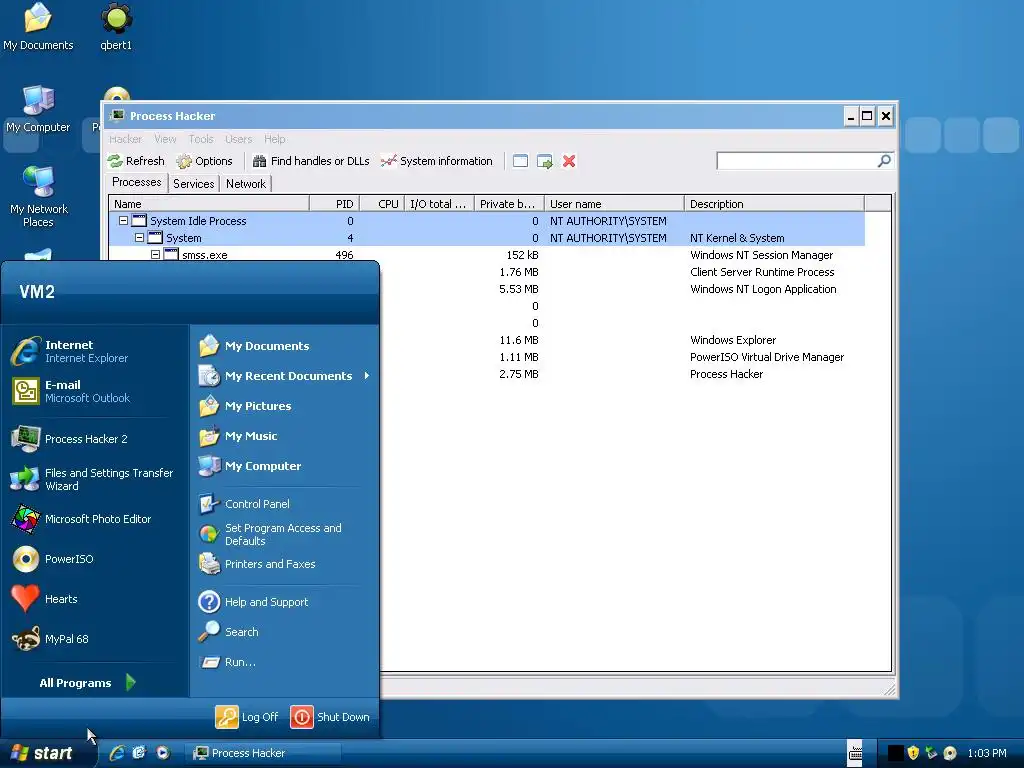Launch MyPal 68 browser

(95, 639)
